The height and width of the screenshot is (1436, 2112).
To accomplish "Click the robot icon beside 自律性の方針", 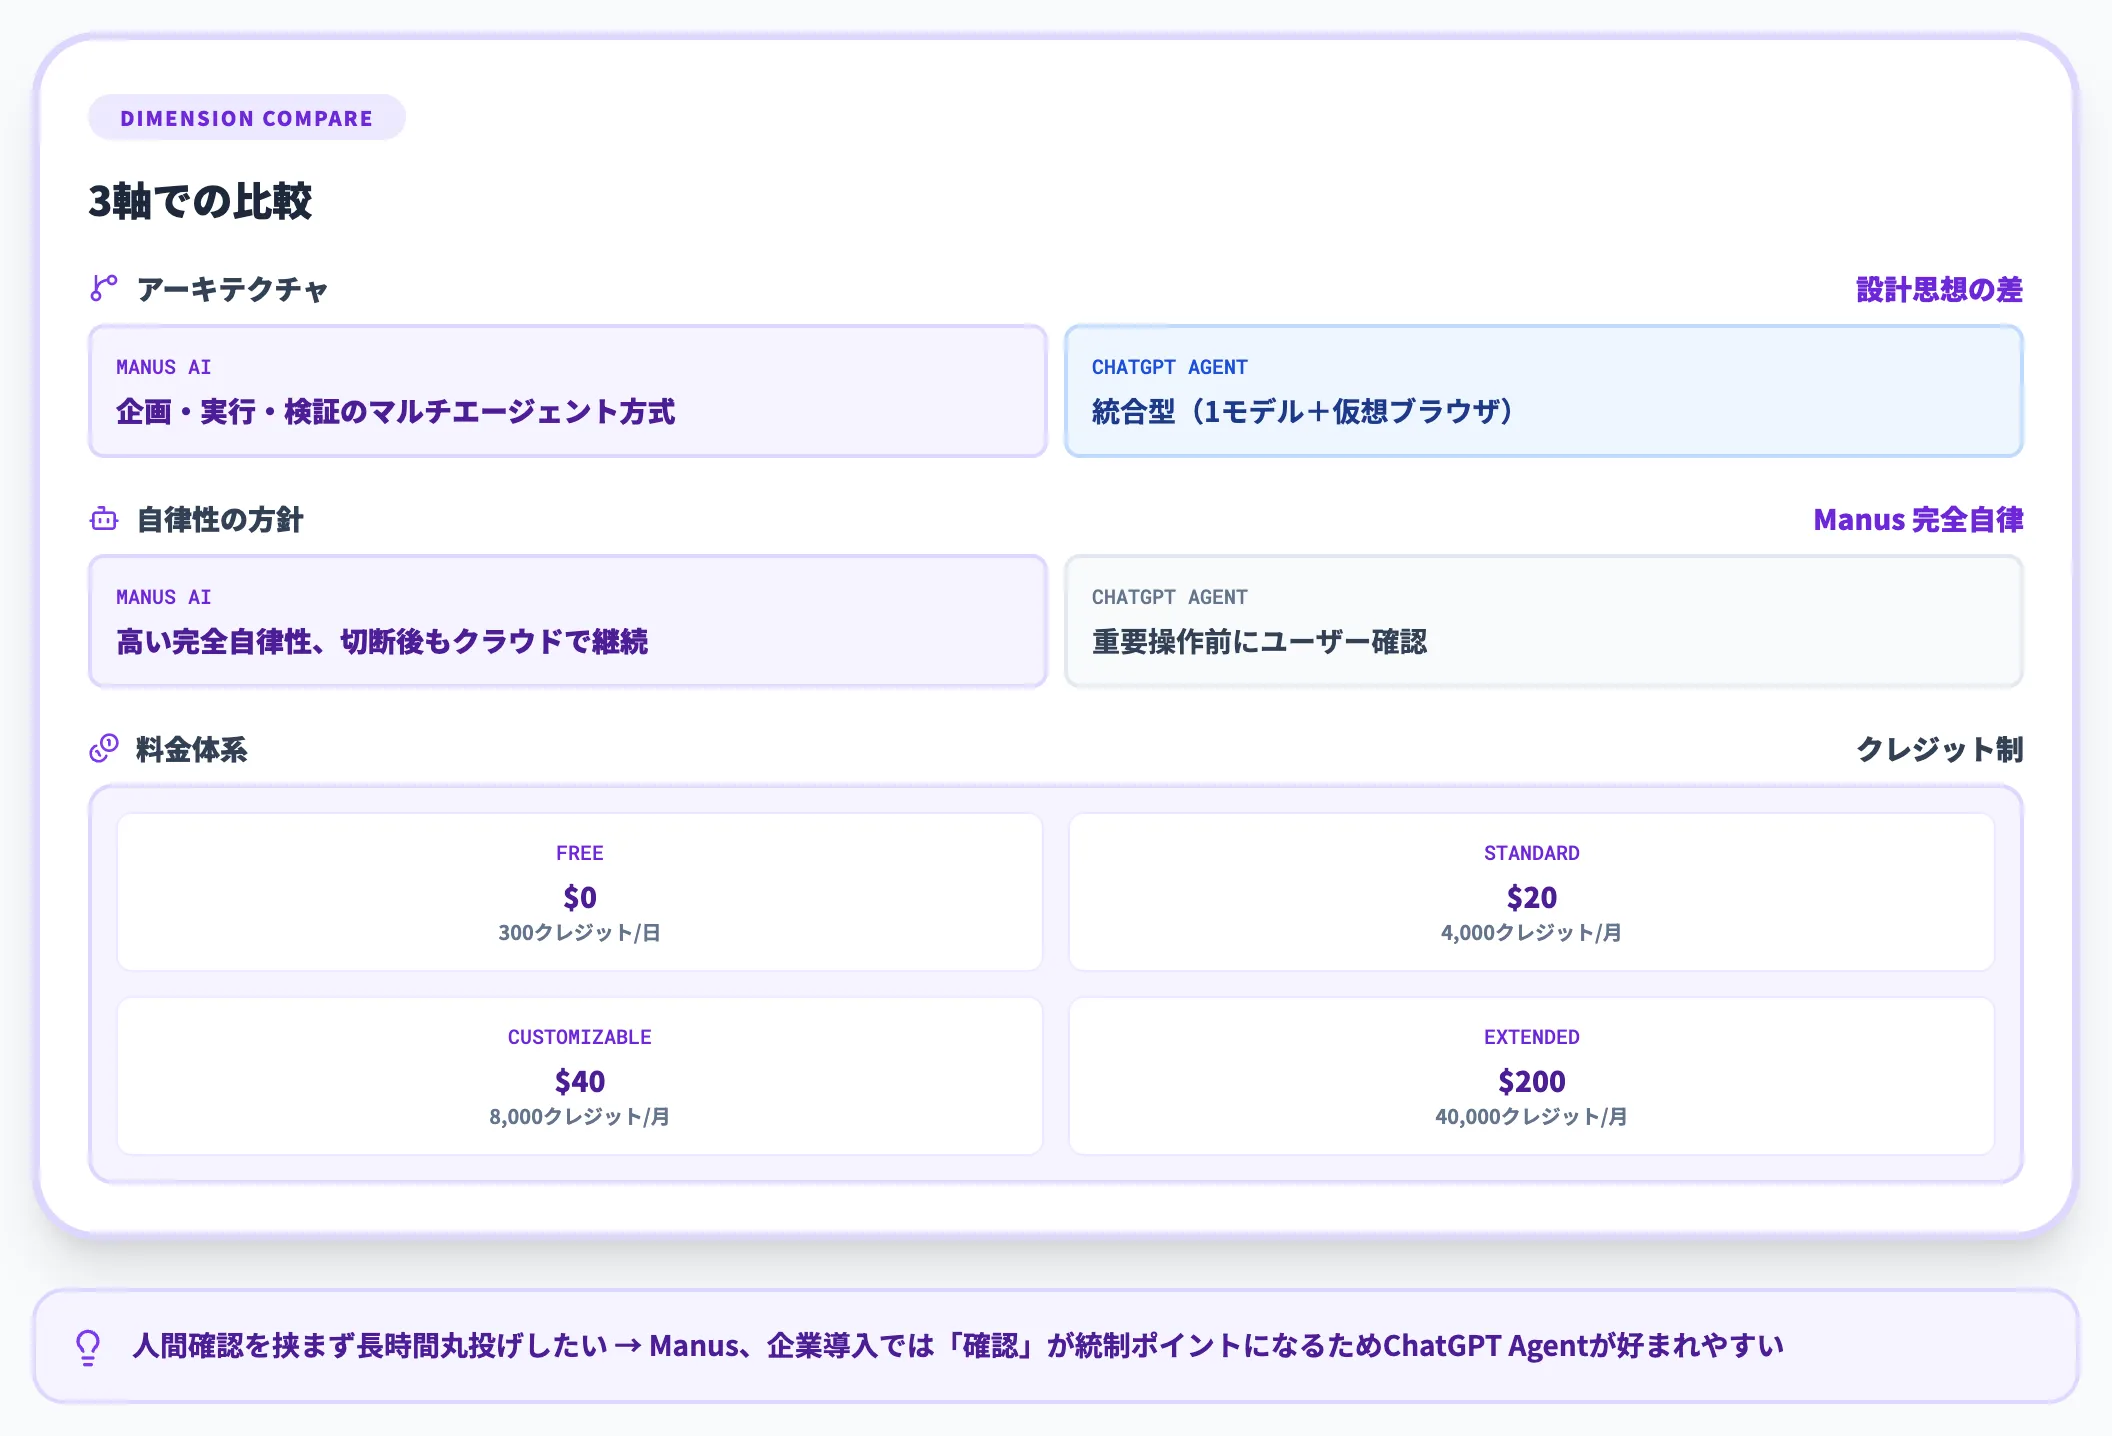I will point(104,519).
